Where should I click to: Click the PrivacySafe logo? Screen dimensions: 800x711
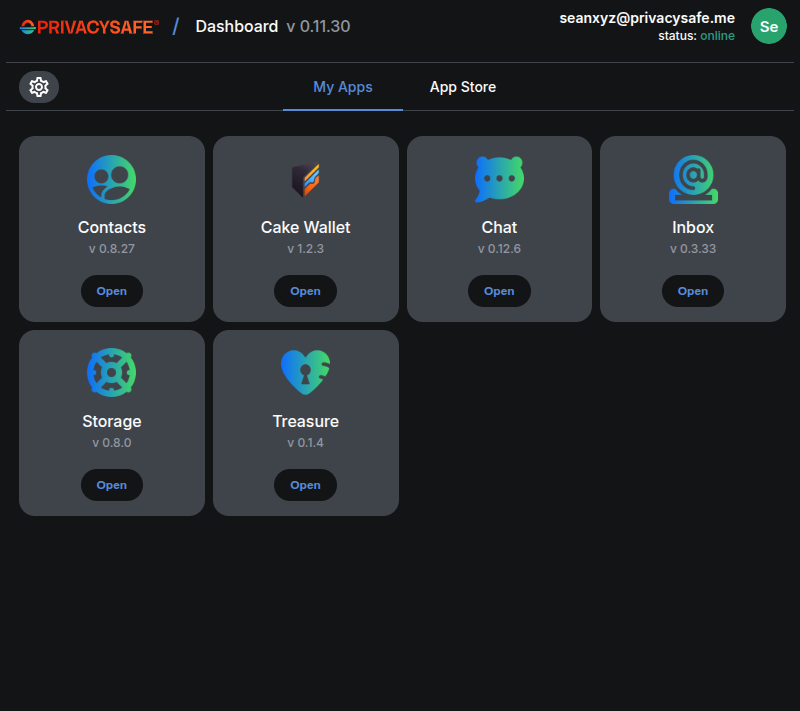[x=90, y=27]
